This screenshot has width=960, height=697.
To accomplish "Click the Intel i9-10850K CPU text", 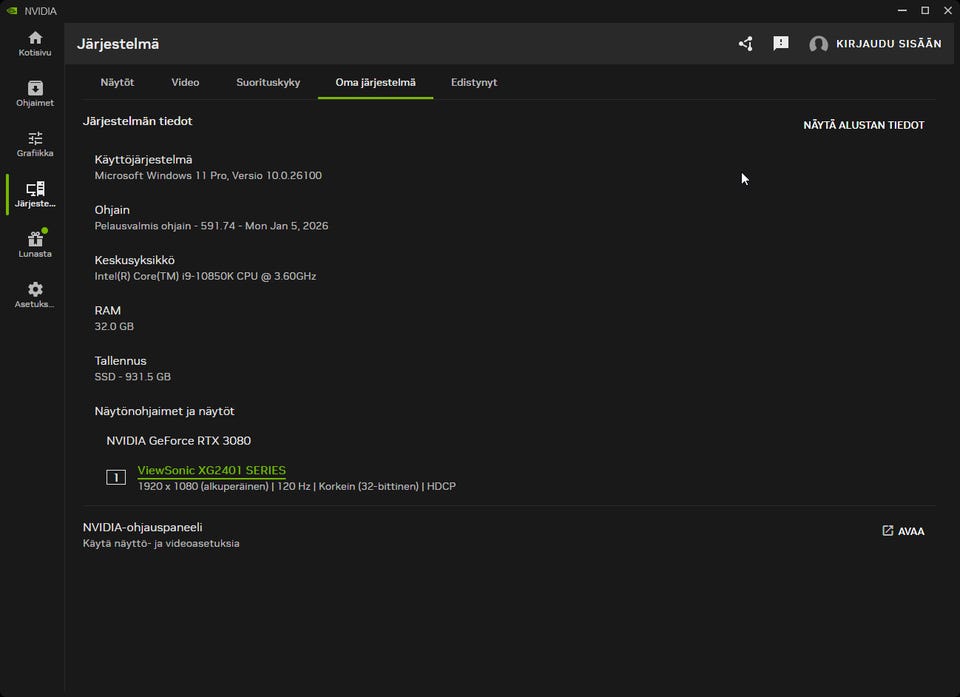I will point(205,276).
